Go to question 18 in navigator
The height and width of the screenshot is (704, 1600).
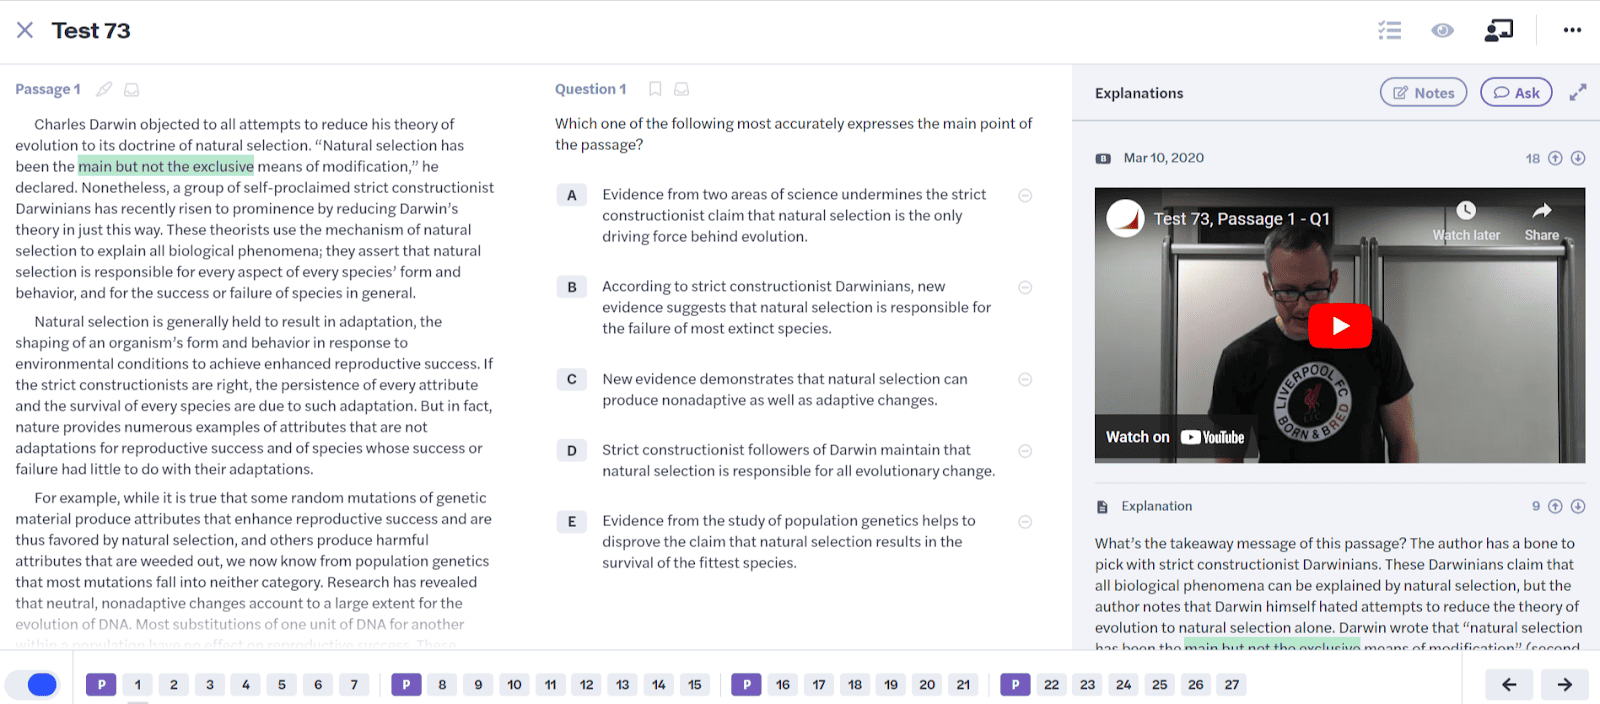[855, 685]
